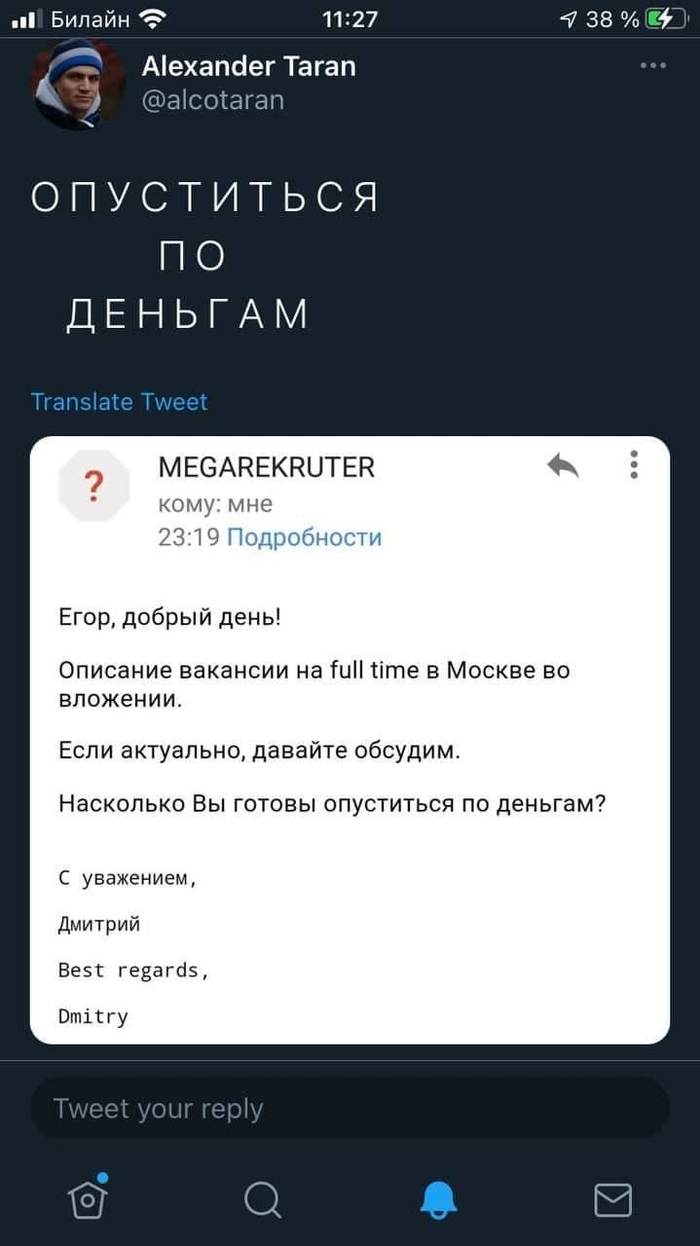700x1246 pixels.
Task: Open the email's vertical dots menu
Action: [633, 465]
